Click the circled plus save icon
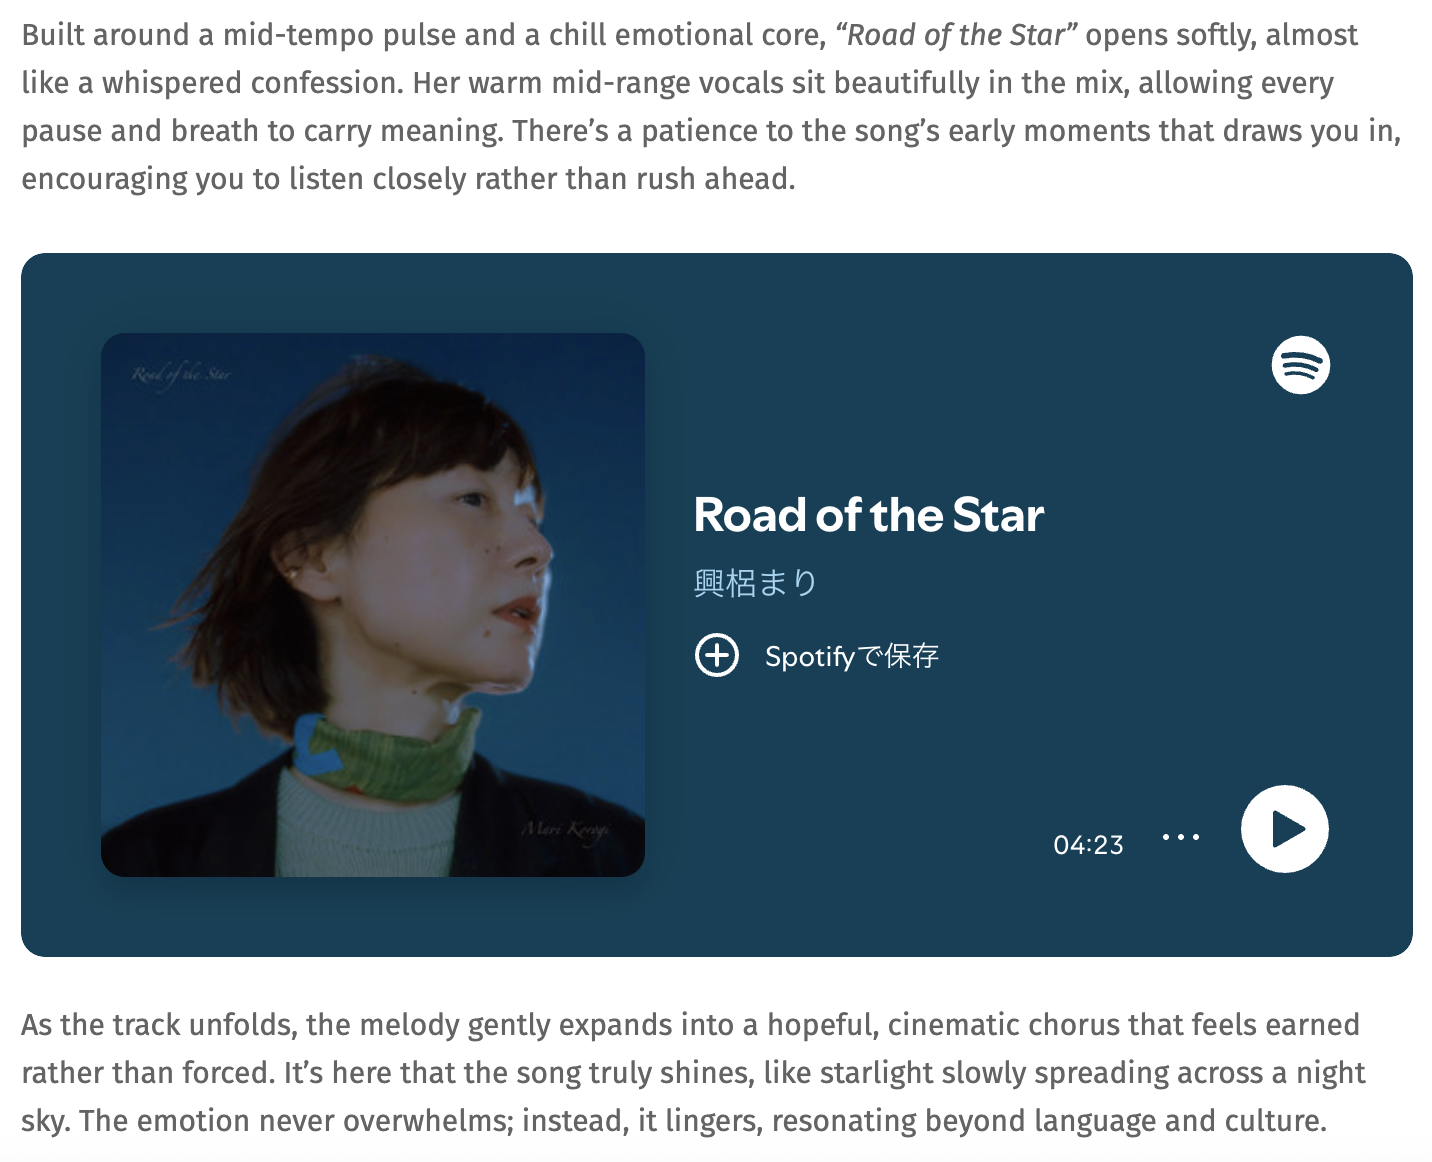Viewport: 1432px width, 1162px height. pyautogui.click(x=716, y=656)
